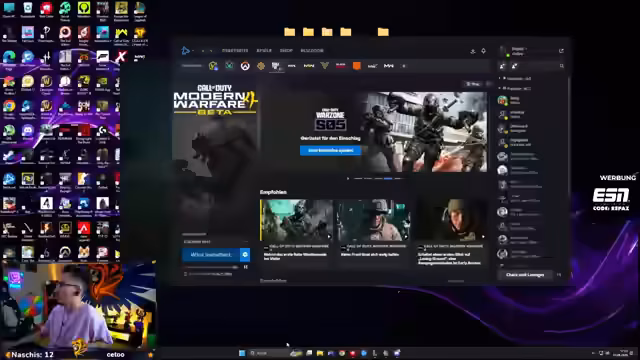This screenshot has width=640, height=360.
Task: Open Chats und Lounges button
Action: (525, 275)
